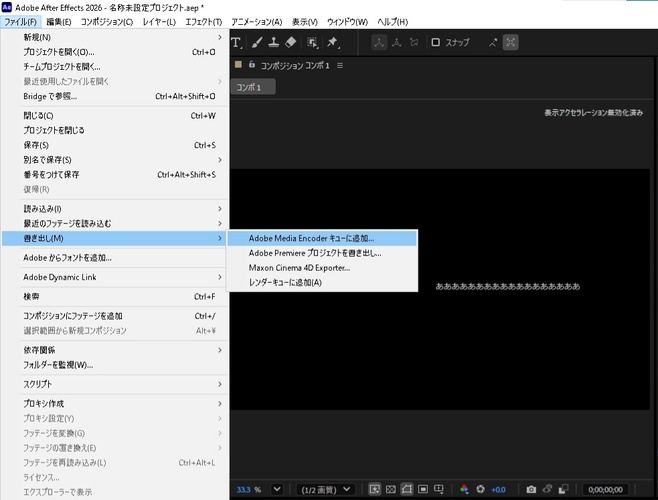
Task: Expand the プロキシ作成 submenu
Action: (x=115, y=403)
